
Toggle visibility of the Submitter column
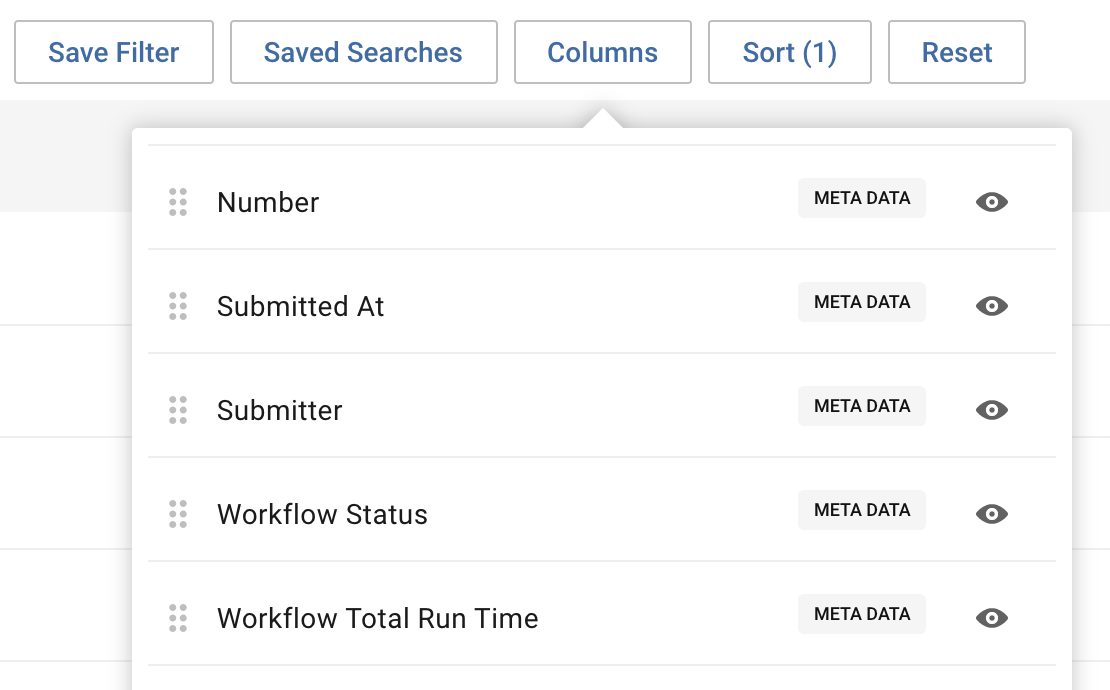pos(991,410)
